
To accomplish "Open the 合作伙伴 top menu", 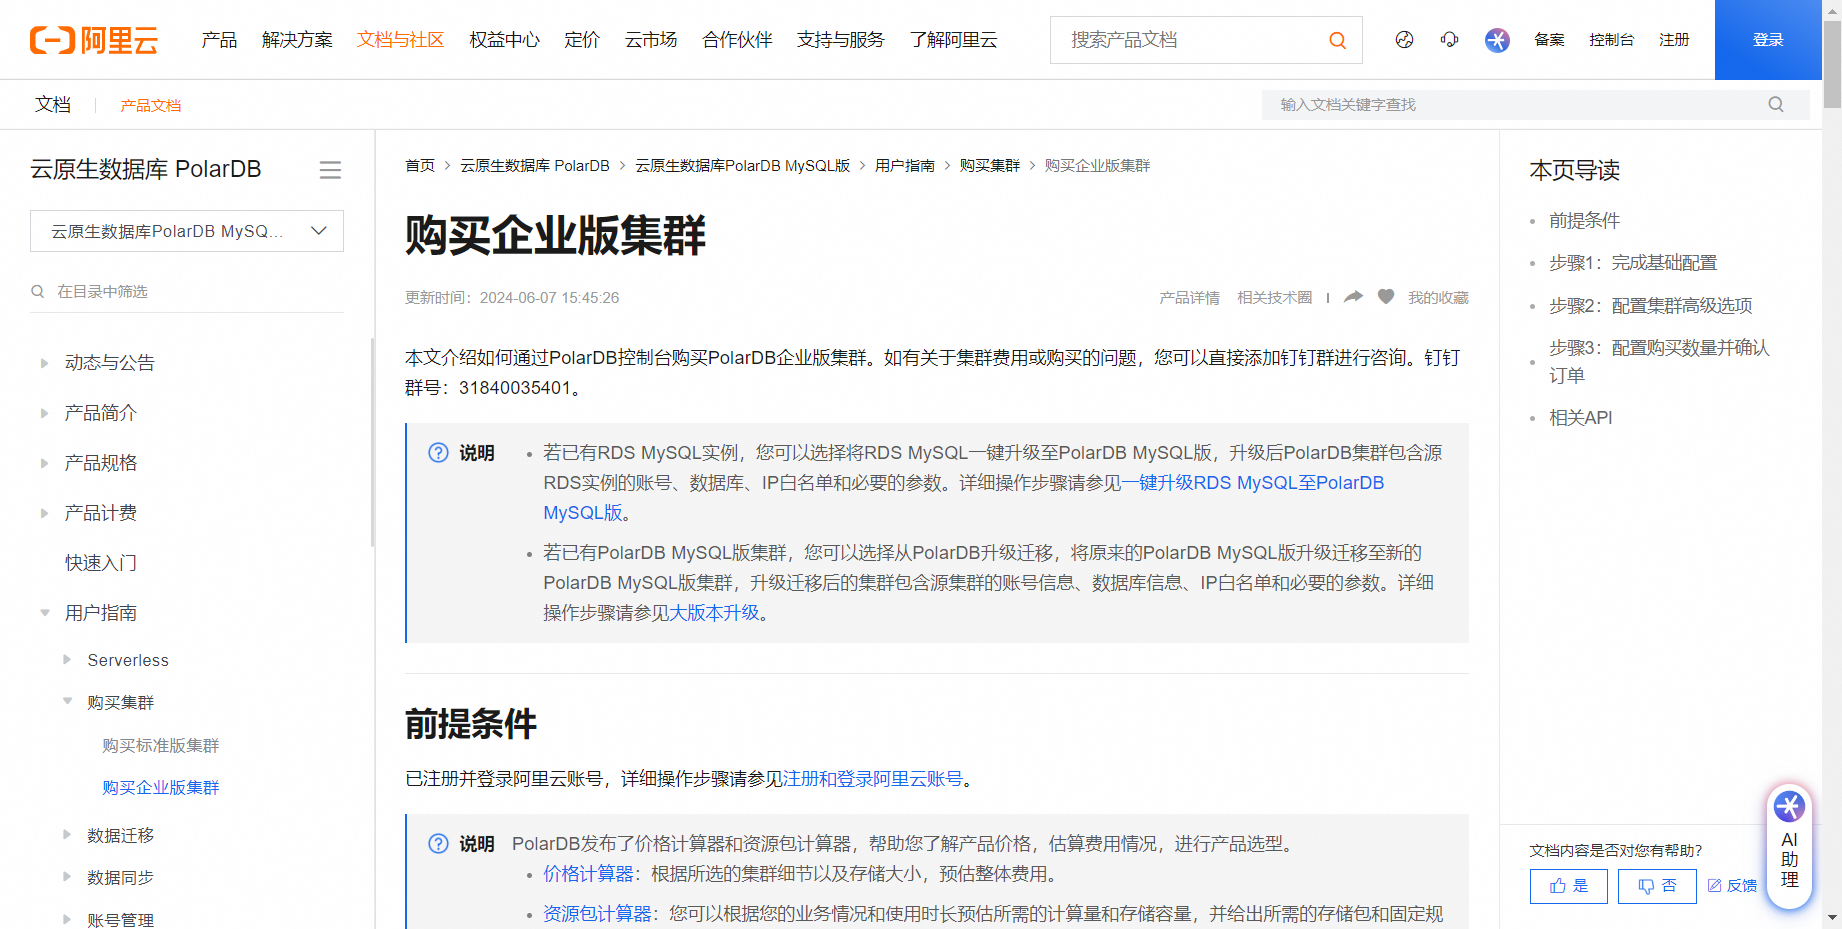I will [738, 40].
